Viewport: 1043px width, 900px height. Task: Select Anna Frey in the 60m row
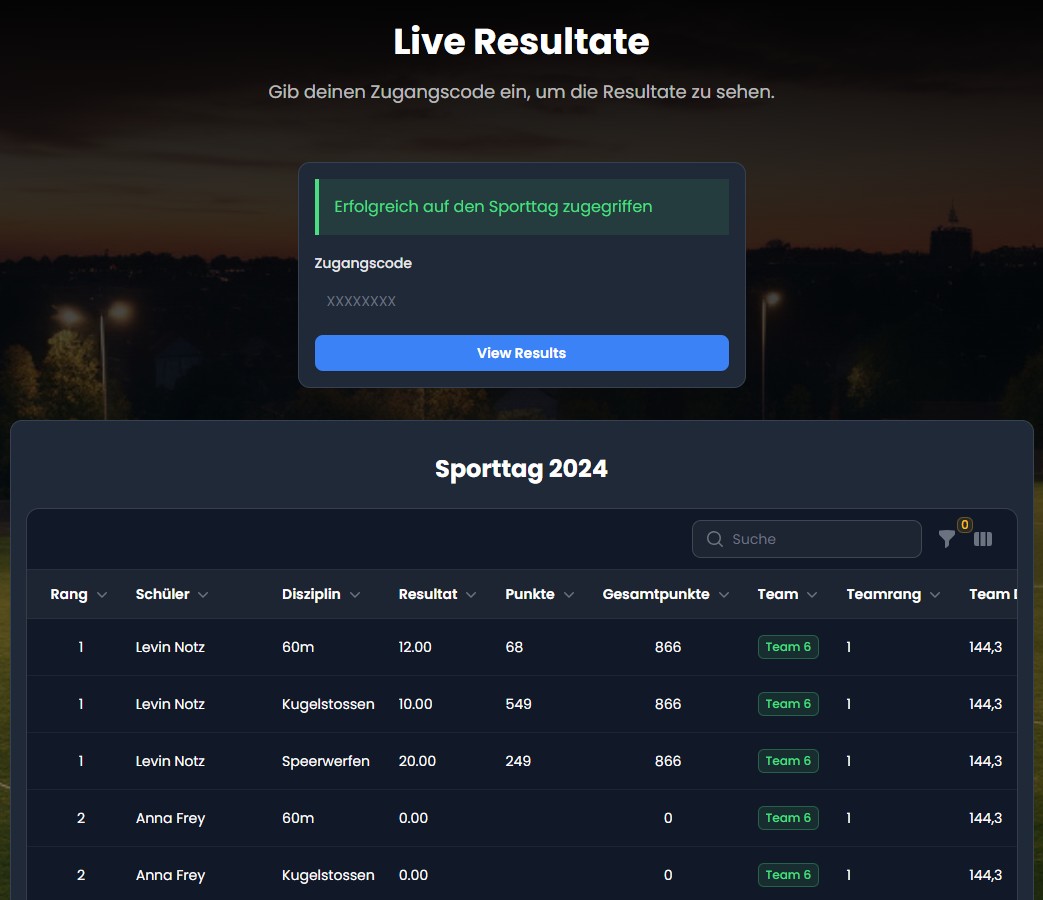170,818
